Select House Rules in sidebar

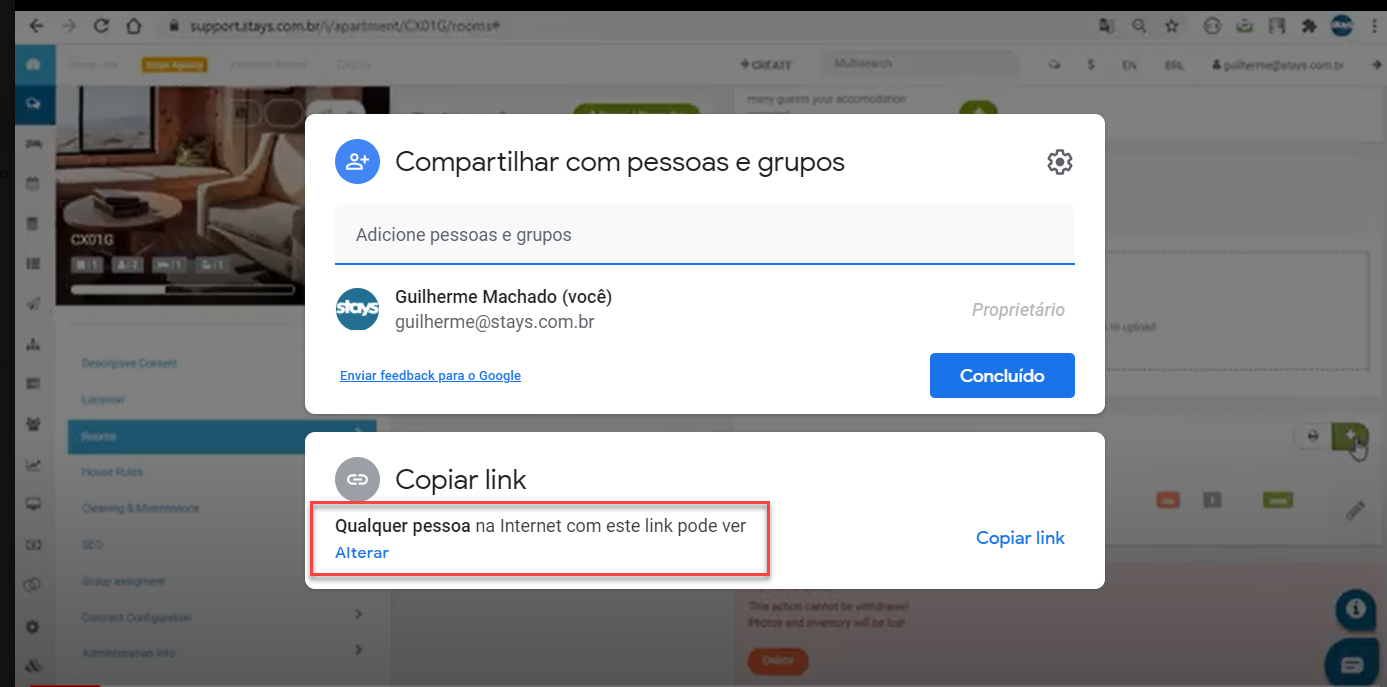pyautogui.click(x=112, y=472)
